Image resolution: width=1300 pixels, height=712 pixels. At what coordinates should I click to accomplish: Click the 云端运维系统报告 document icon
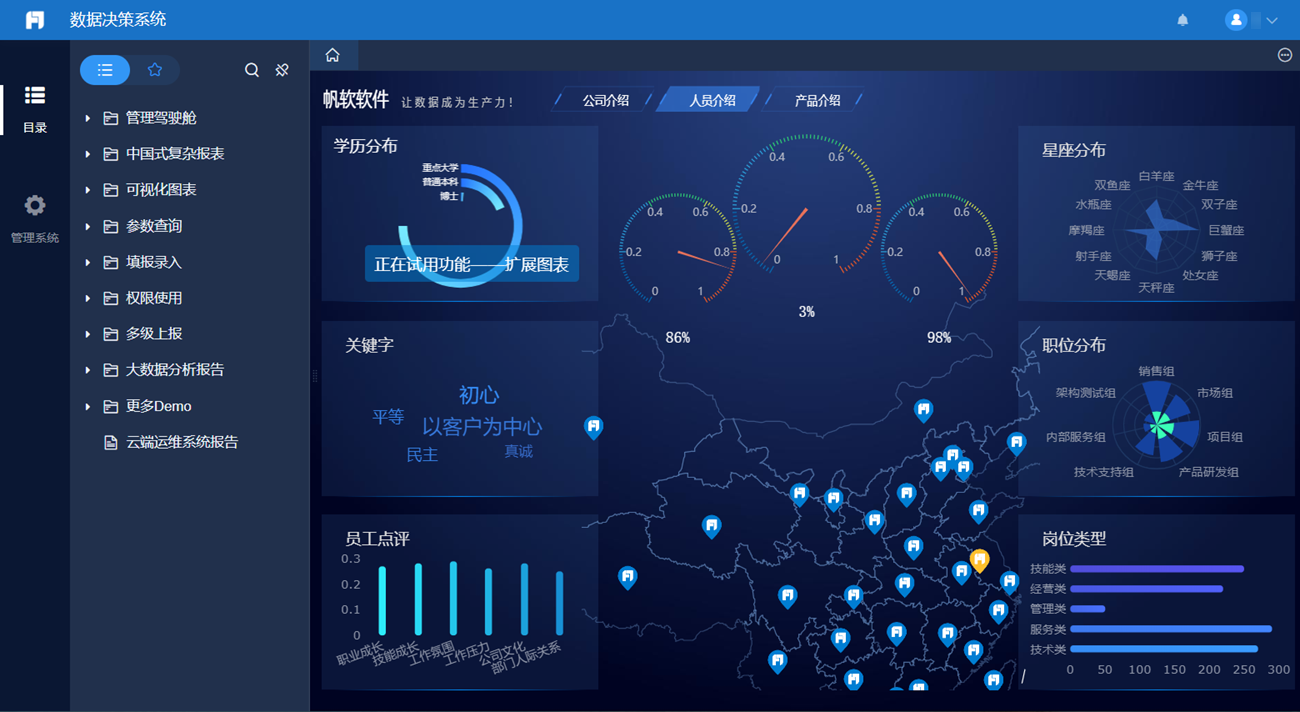[111, 442]
